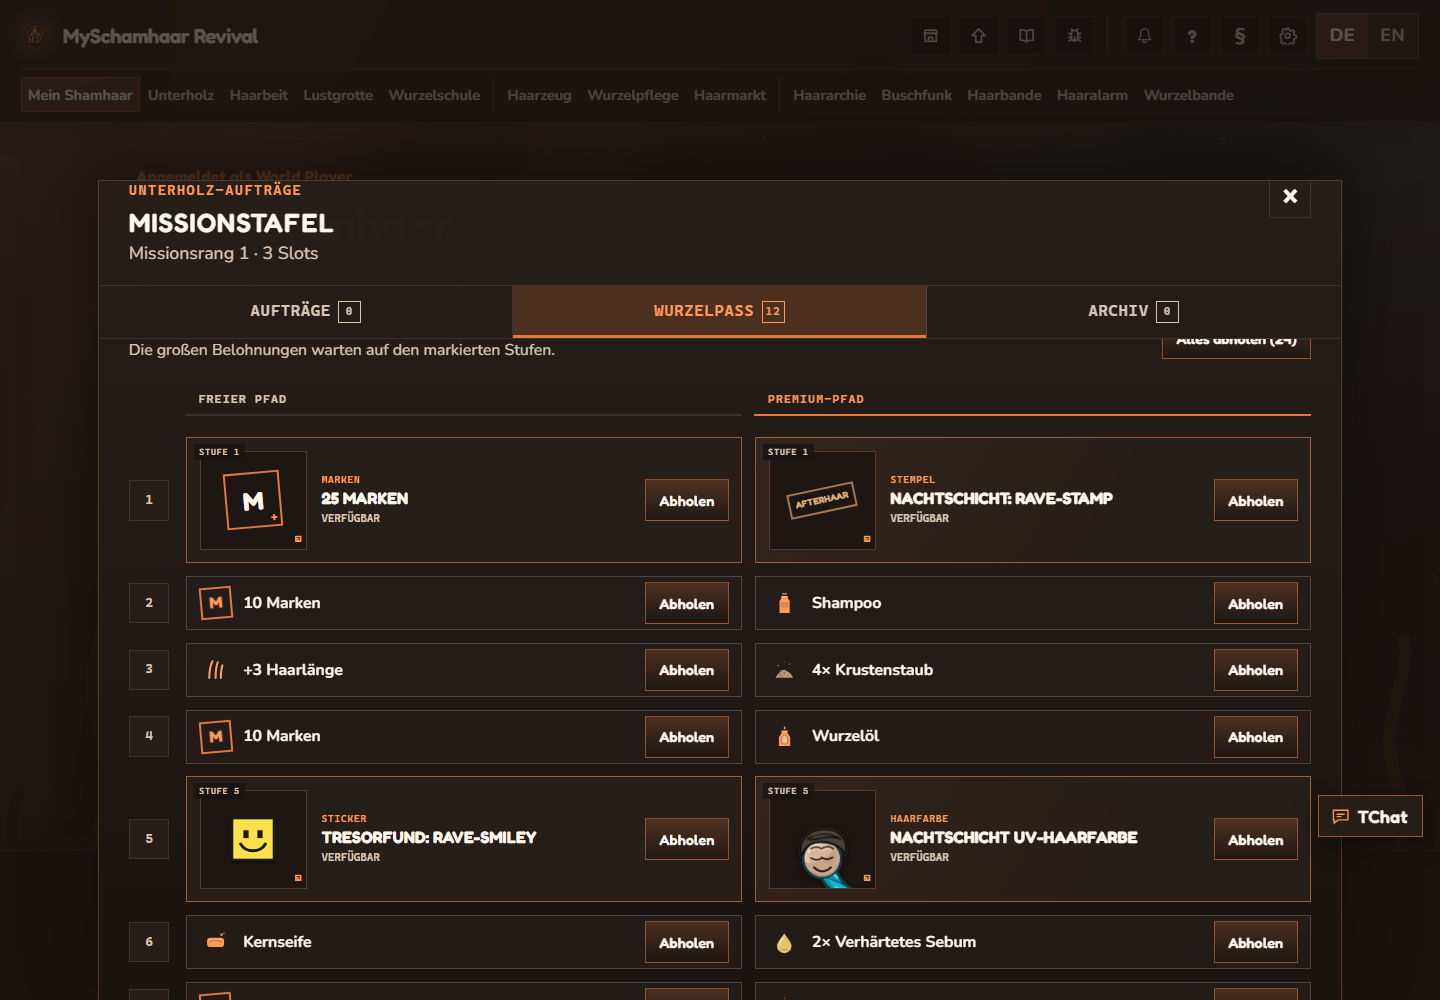This screenshot has width=1440, height=1000.
Task: Claim UV-Haarfarbe reward via Abholen
Action: click(x=1256, y=839)
